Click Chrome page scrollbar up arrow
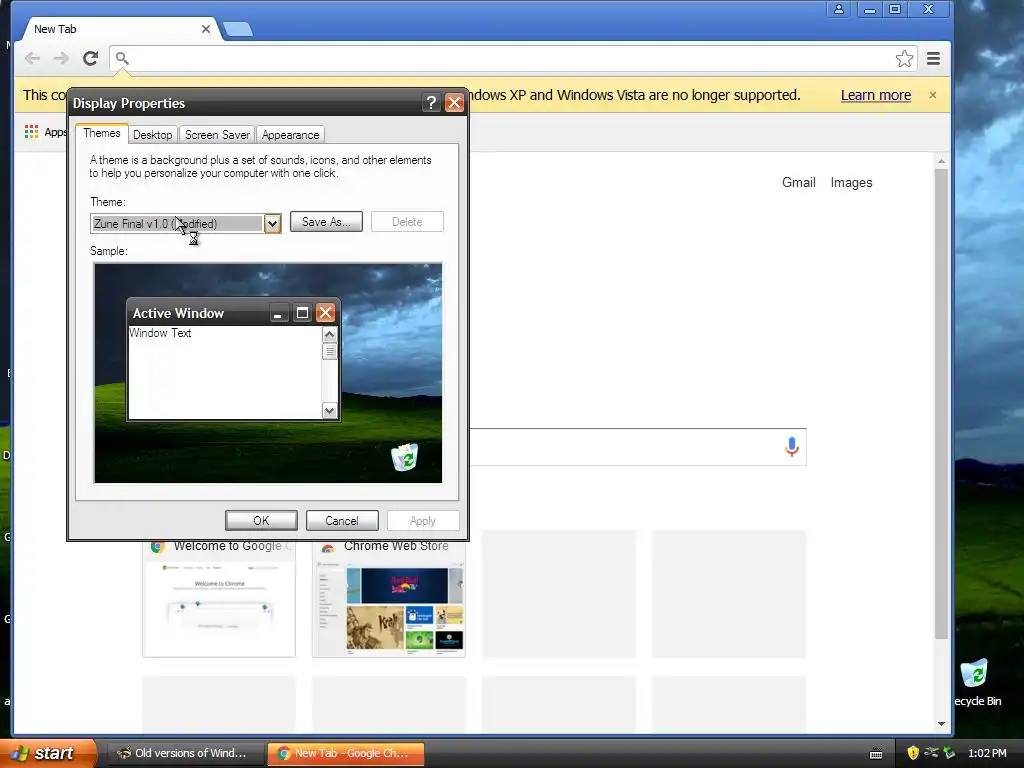Screen dimensions: 1024x768 941,161
